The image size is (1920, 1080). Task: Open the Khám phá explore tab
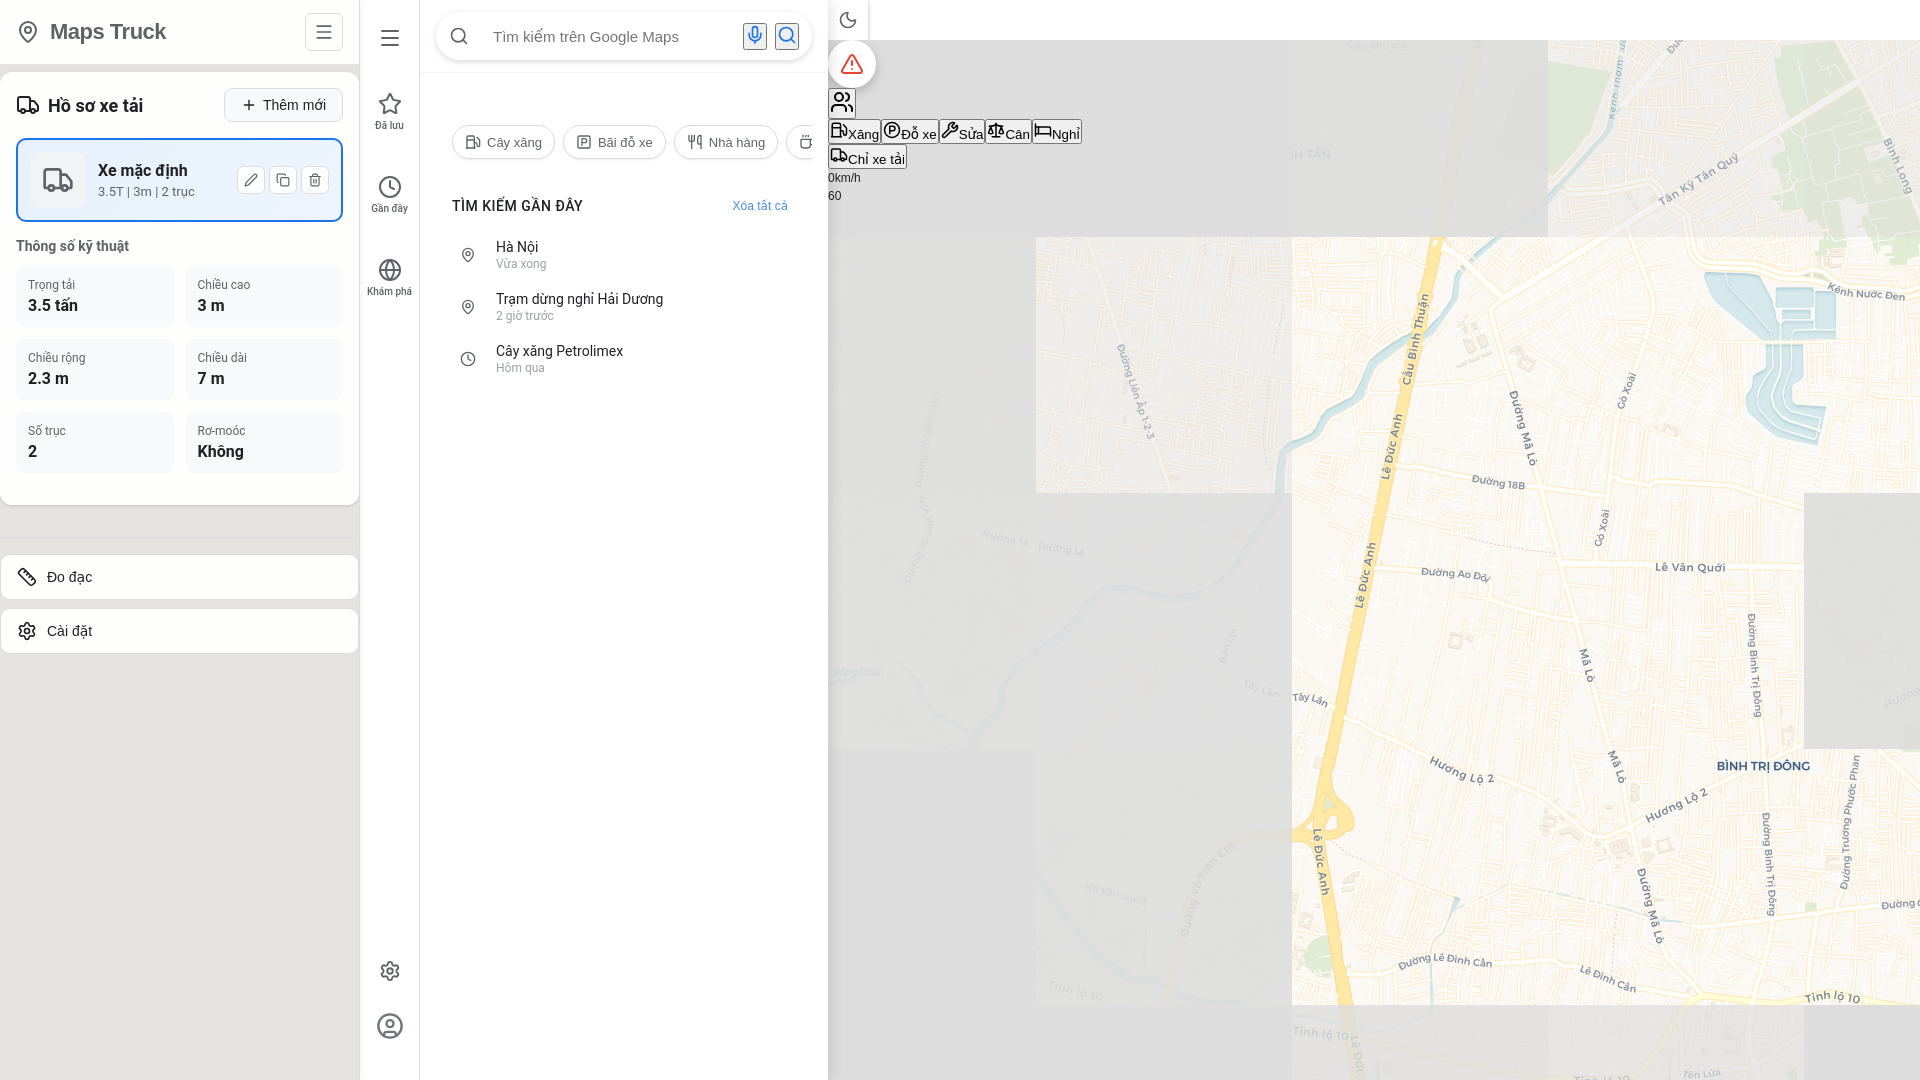390,277
